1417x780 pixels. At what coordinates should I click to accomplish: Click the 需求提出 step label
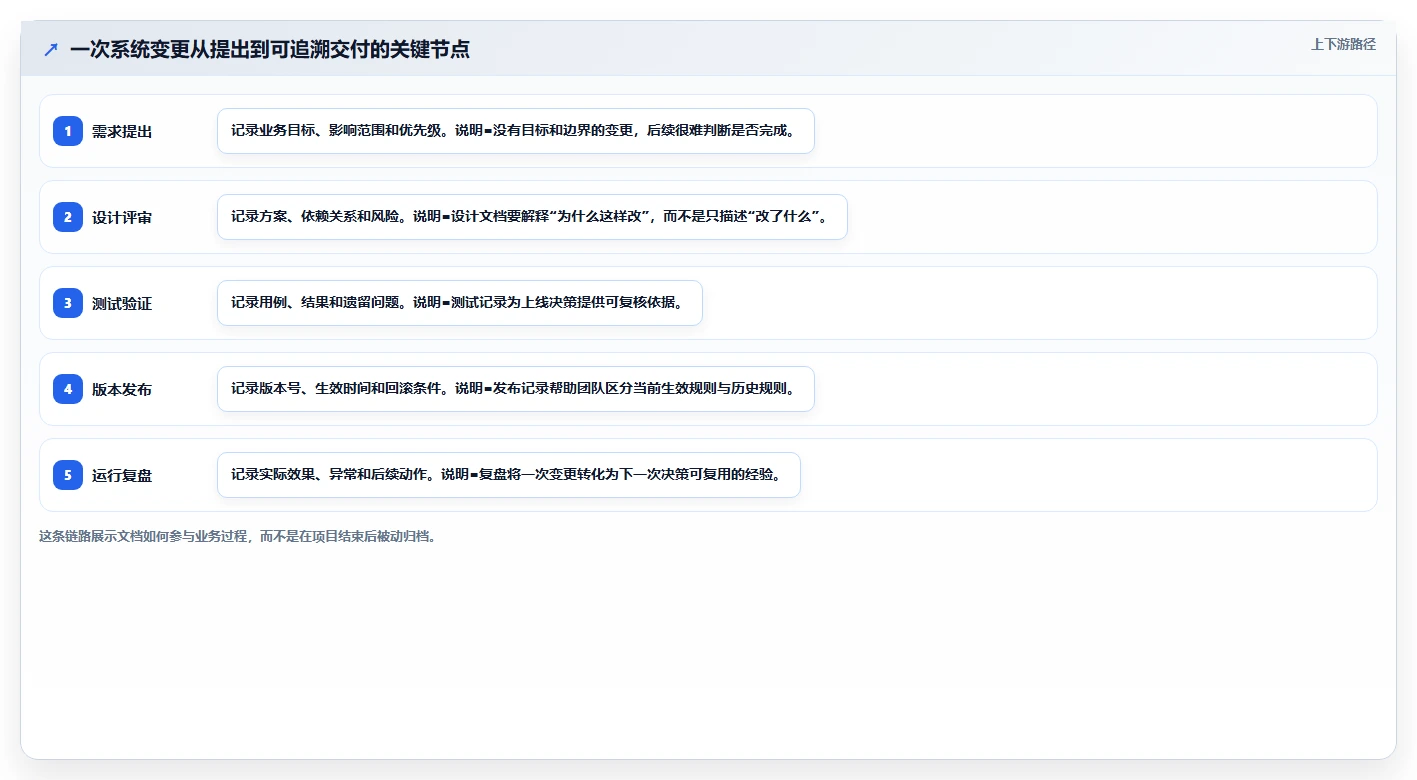pyautogui.click(x=122, y=131)
